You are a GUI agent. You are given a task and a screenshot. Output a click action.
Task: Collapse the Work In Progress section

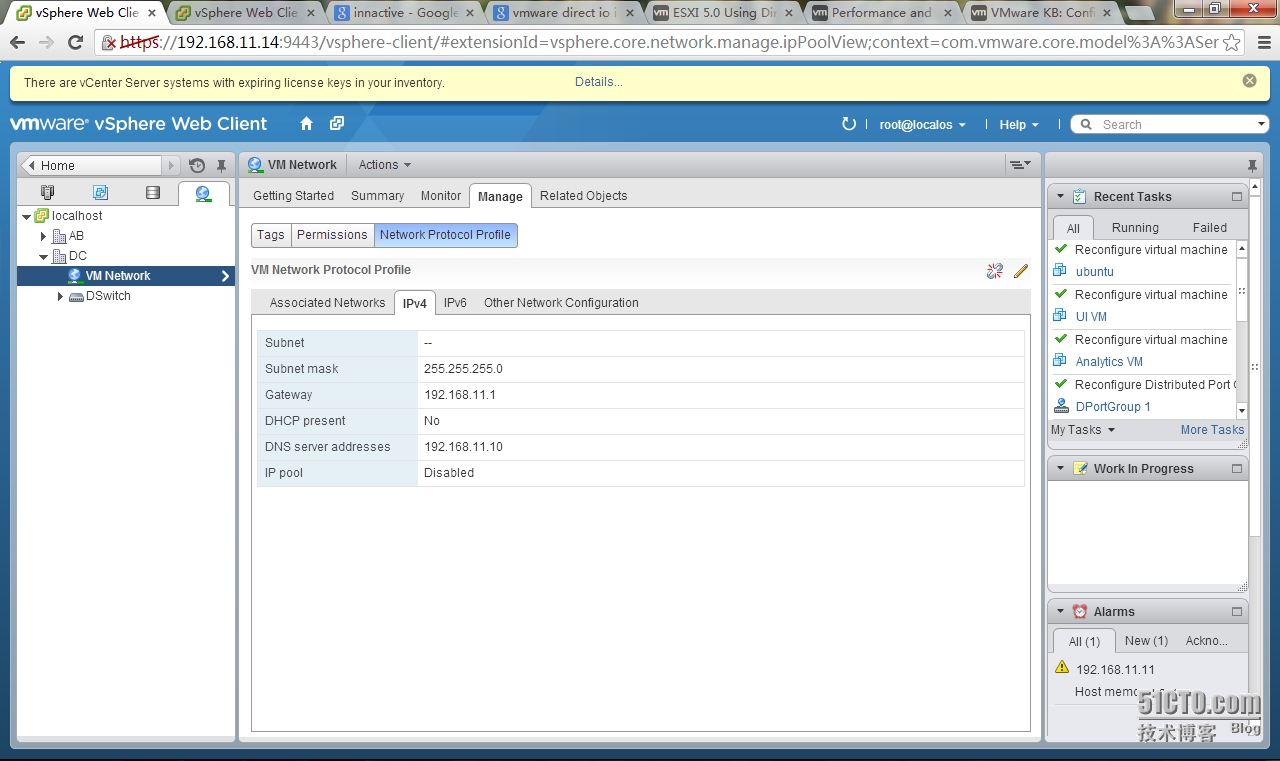[x=1061, y=469]
